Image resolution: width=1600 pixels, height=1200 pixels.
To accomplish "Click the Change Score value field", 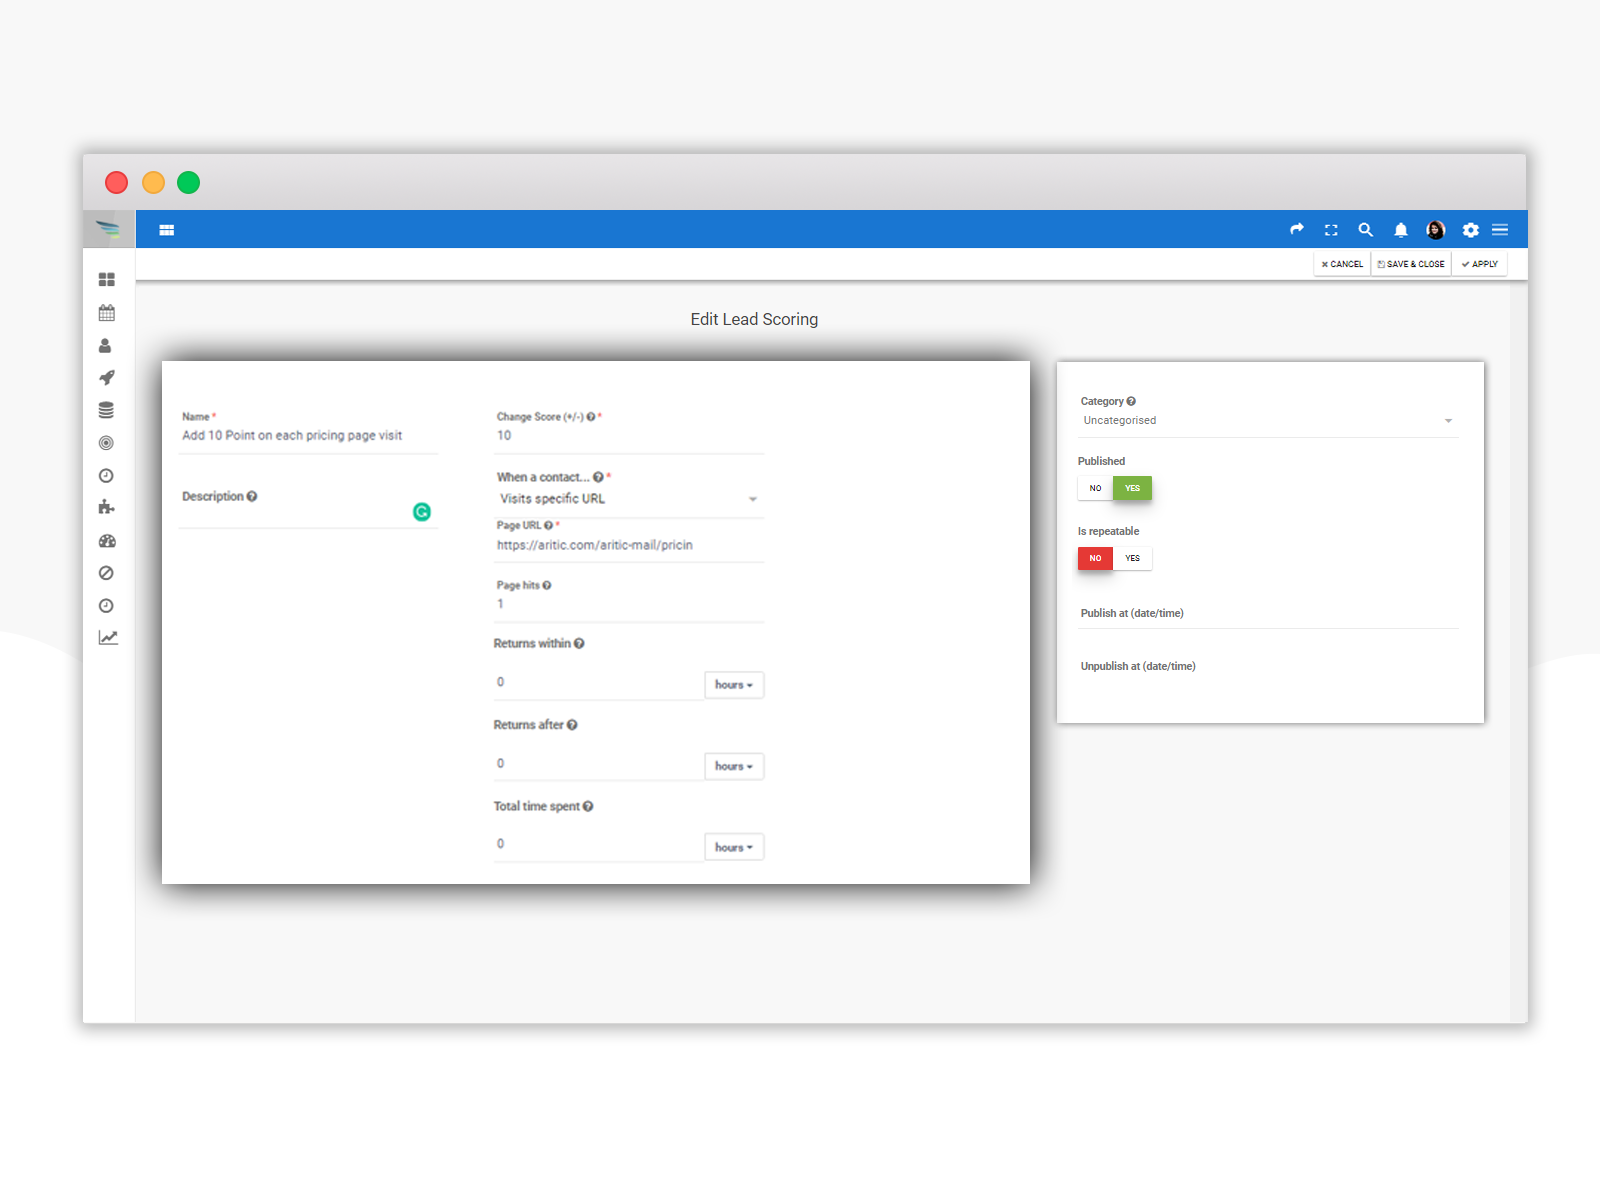I will coord(628,436).
